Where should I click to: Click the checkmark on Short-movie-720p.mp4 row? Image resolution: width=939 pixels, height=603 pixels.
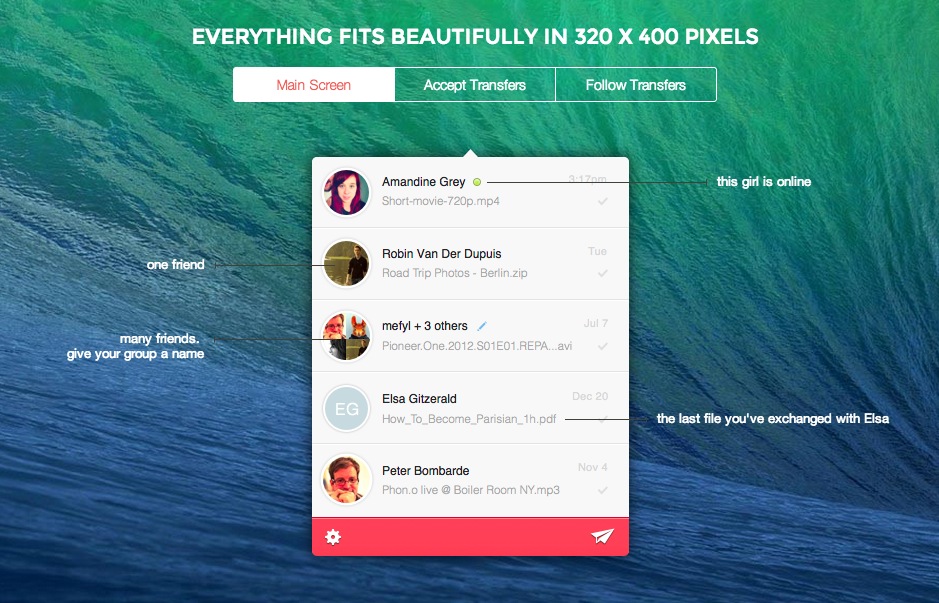click(602, 201)
